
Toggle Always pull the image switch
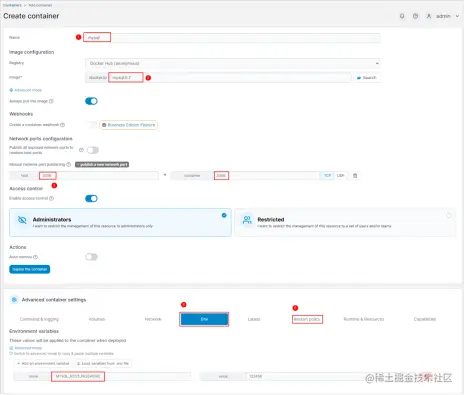(x=91, y=101)
